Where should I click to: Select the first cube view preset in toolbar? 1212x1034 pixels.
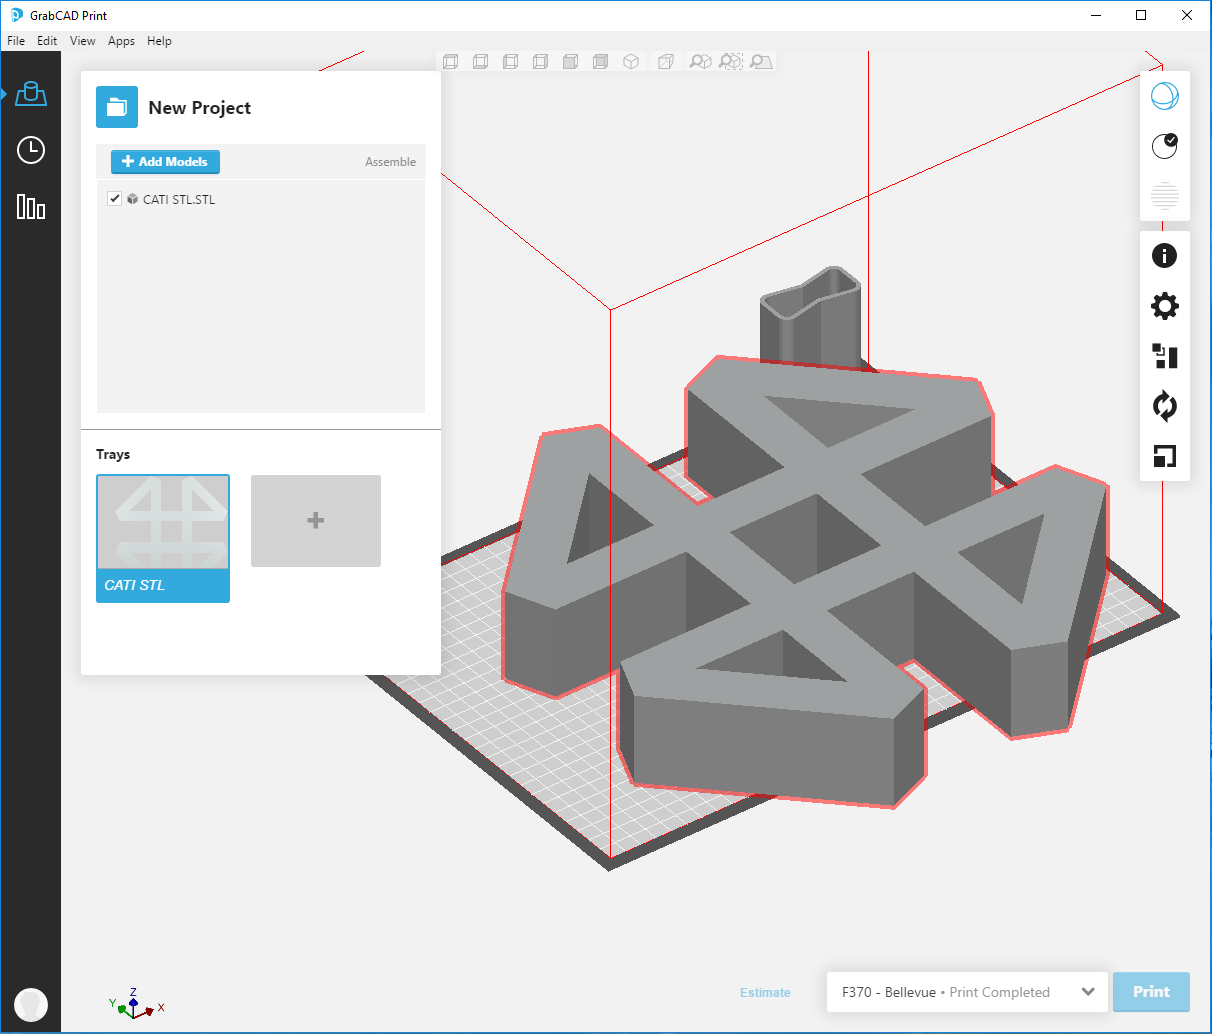450,62
